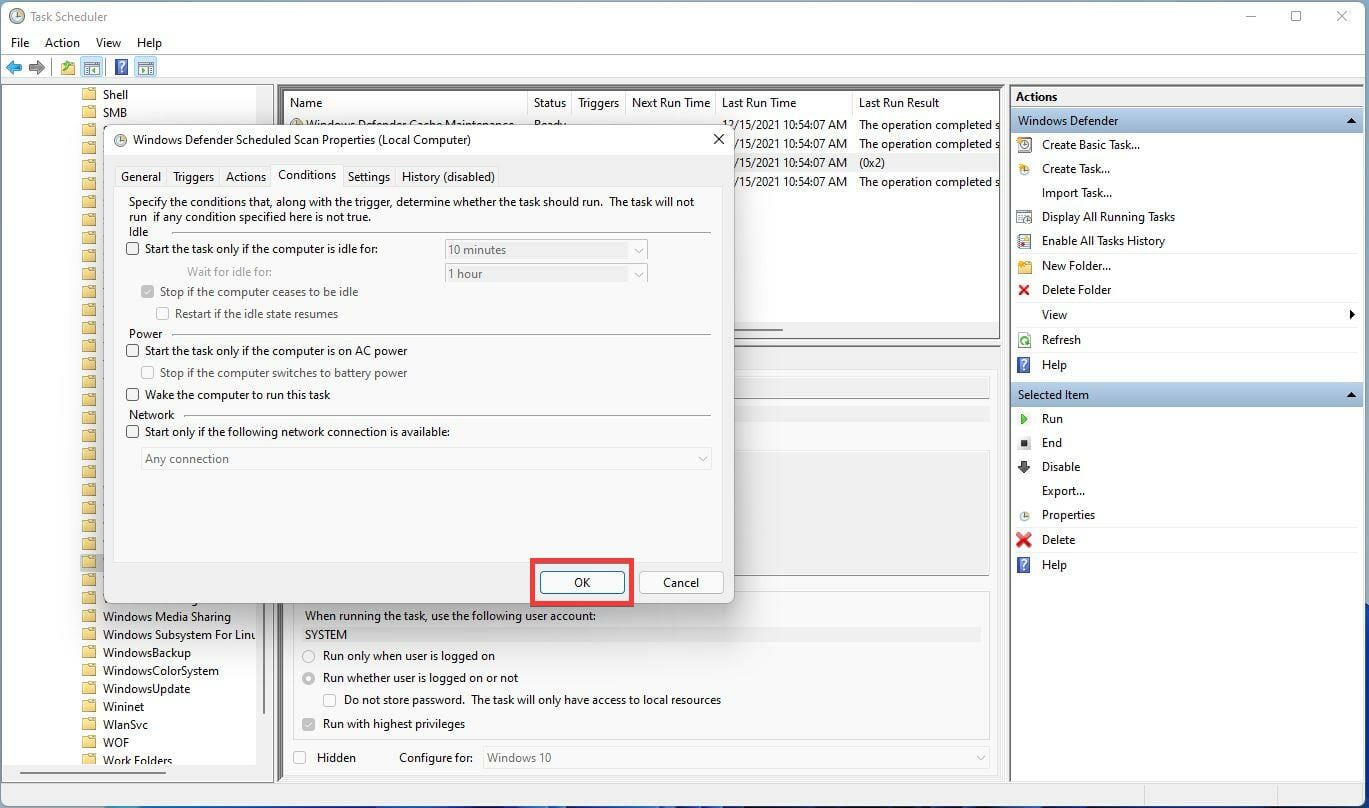Click the WindowsUpdate folder icon
This screenshot has height=808, width=1369.
pos(89,689)
